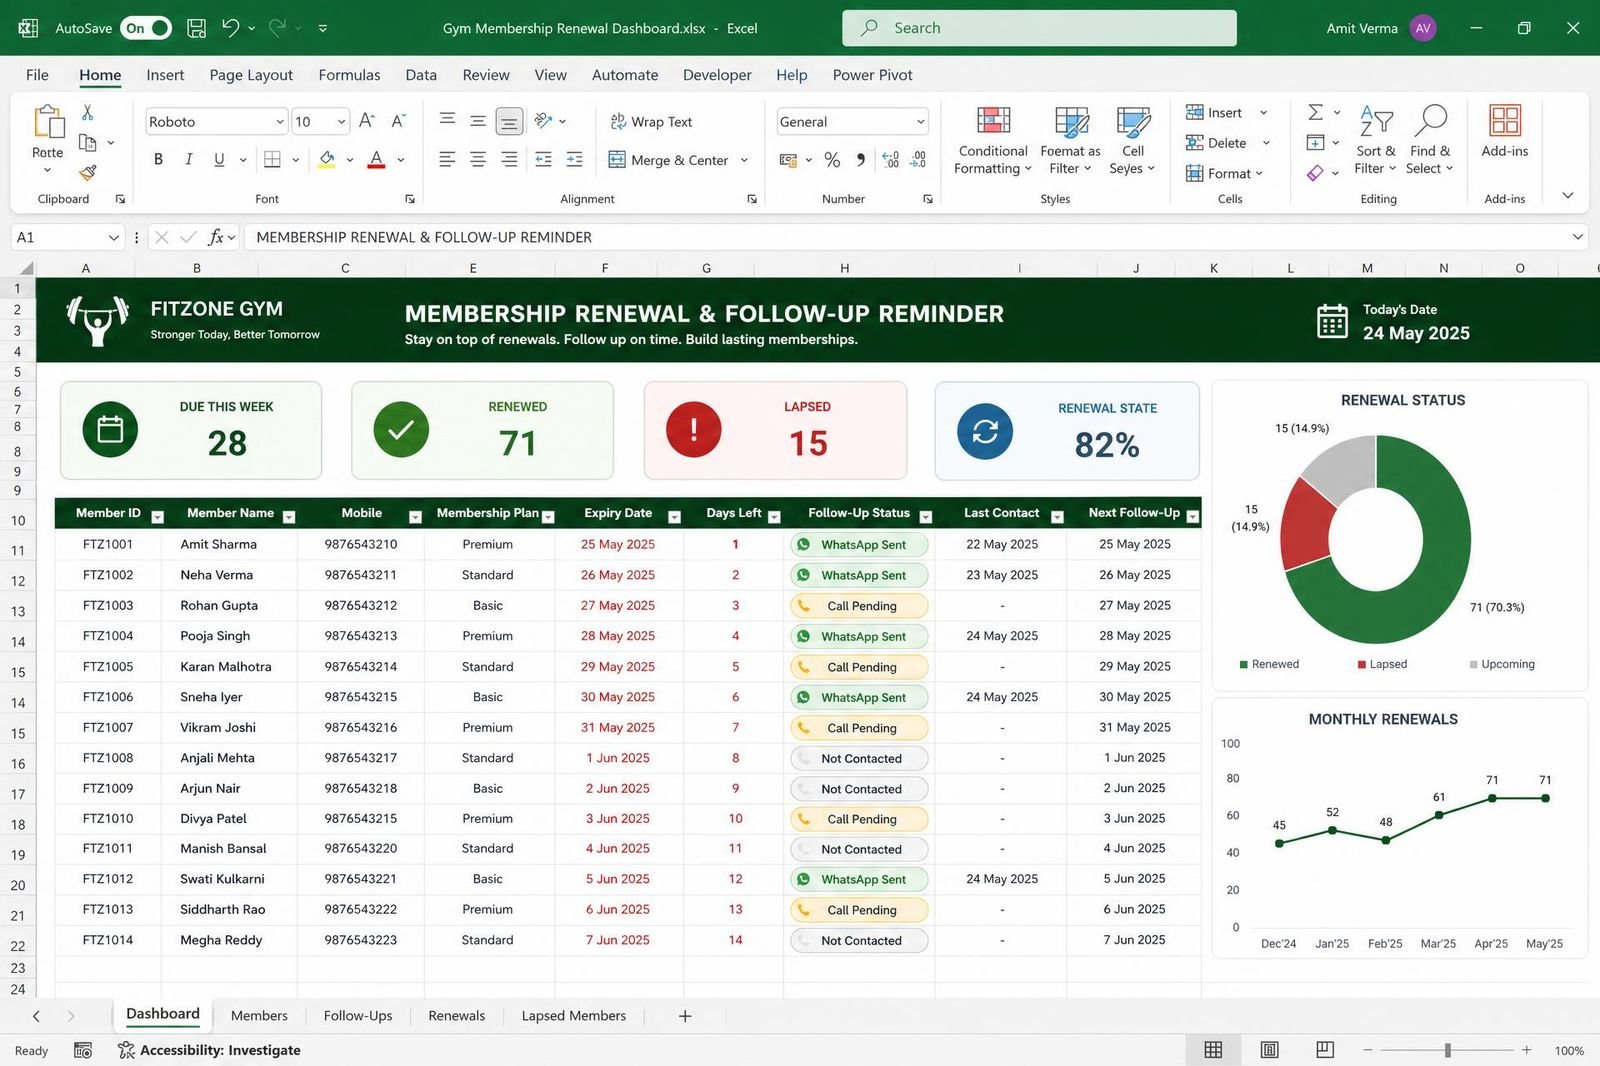Toggle Underline formatting
The width and height of the screenshot is (1600, 1066).
(x=219, y=159)
